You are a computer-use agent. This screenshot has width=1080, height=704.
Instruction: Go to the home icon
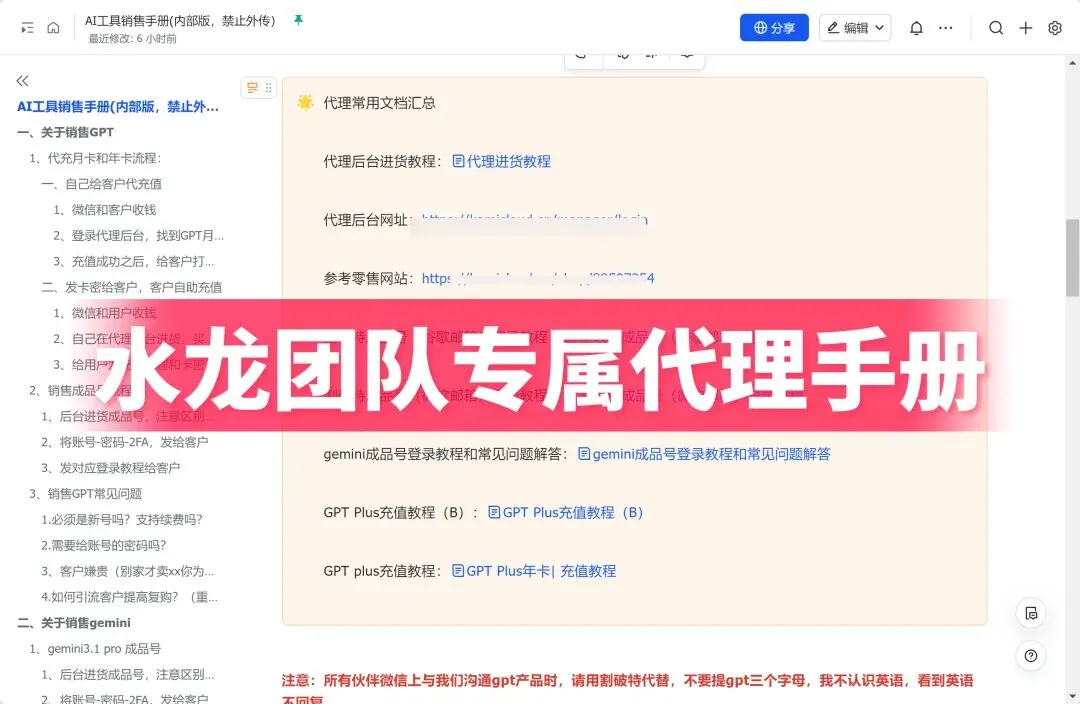[x=53, y=28]
